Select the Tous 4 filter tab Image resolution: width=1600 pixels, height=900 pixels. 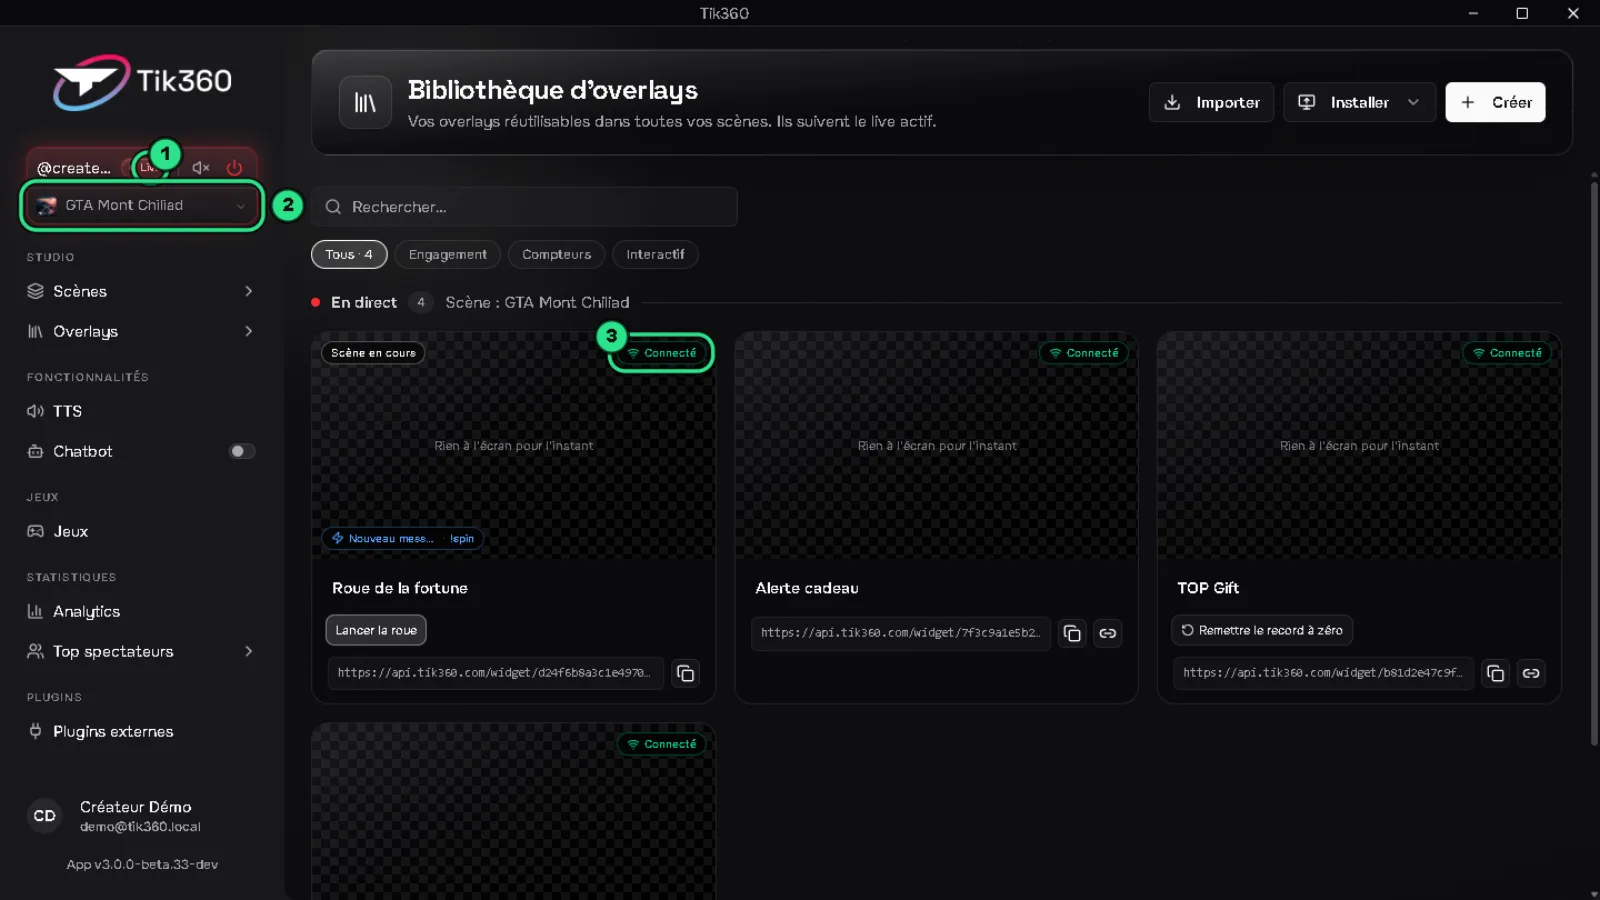coord(349,255)
